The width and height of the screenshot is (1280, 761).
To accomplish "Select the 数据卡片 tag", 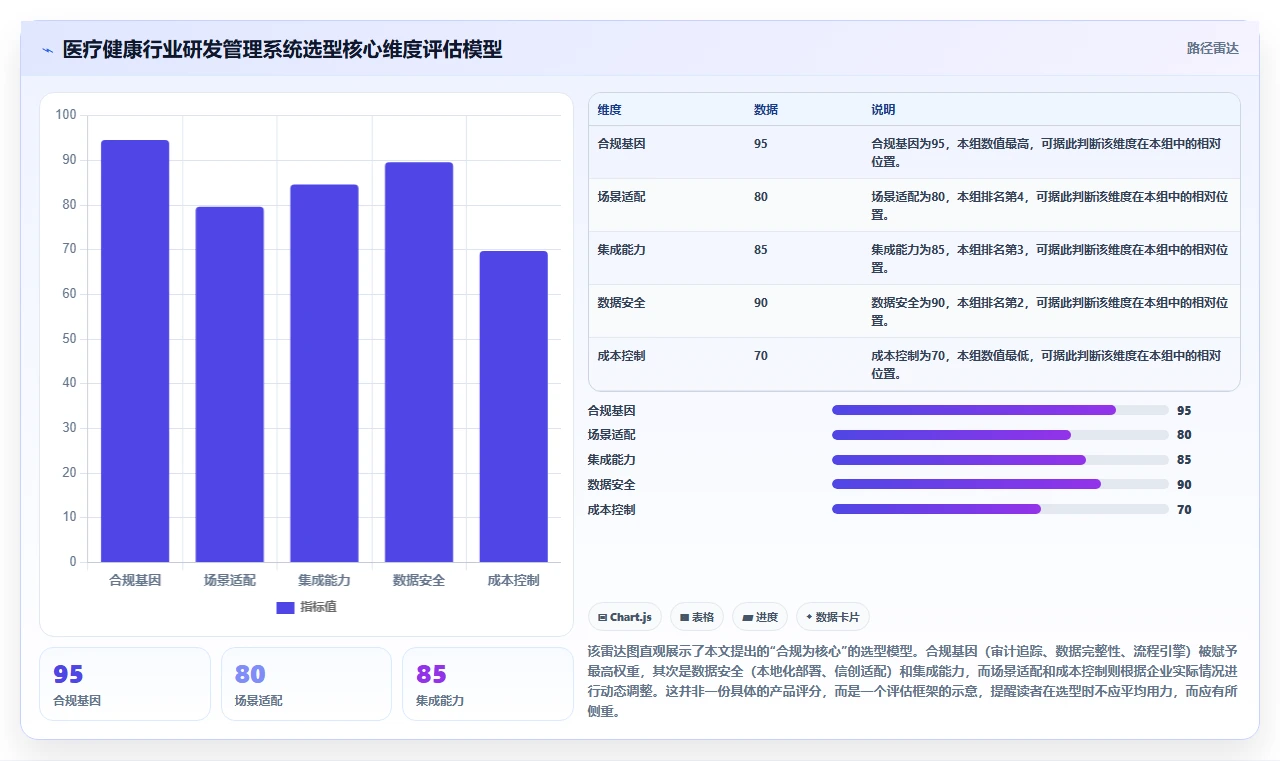I will point(832,617).
